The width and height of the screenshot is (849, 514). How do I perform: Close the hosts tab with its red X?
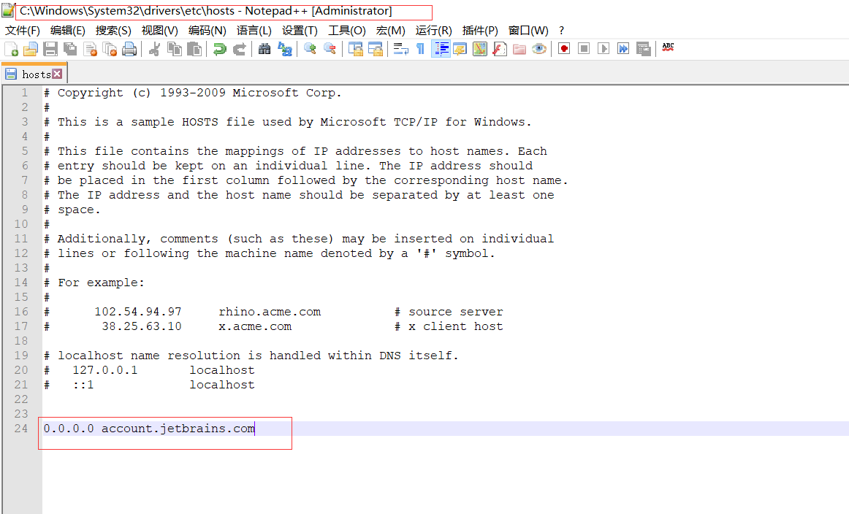(57, 74)
